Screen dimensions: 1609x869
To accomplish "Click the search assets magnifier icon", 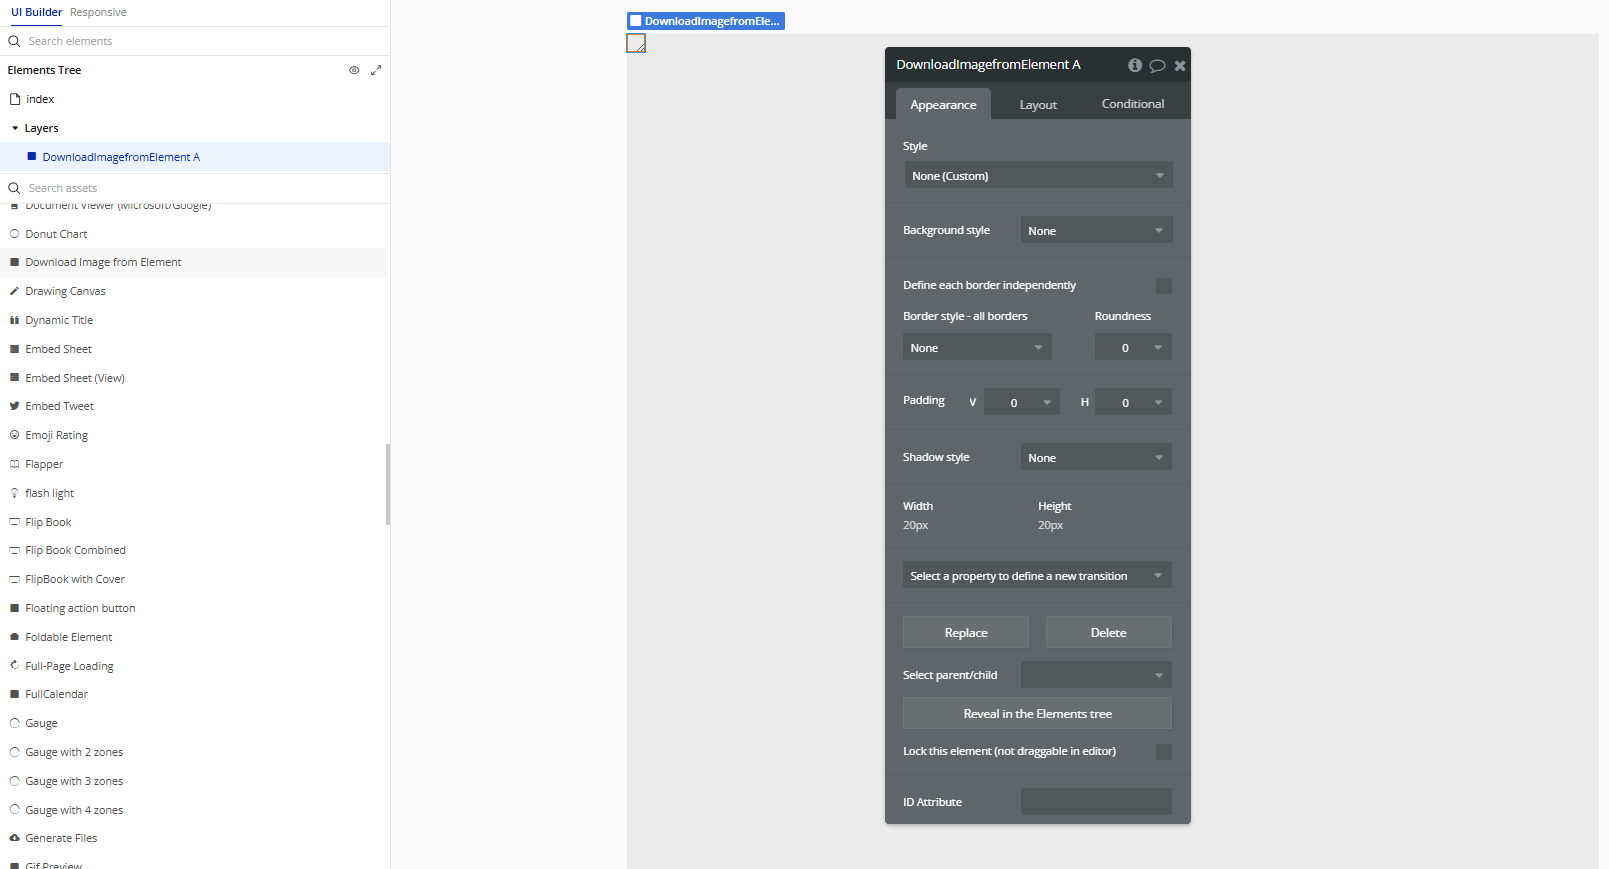I will (14, 188).
